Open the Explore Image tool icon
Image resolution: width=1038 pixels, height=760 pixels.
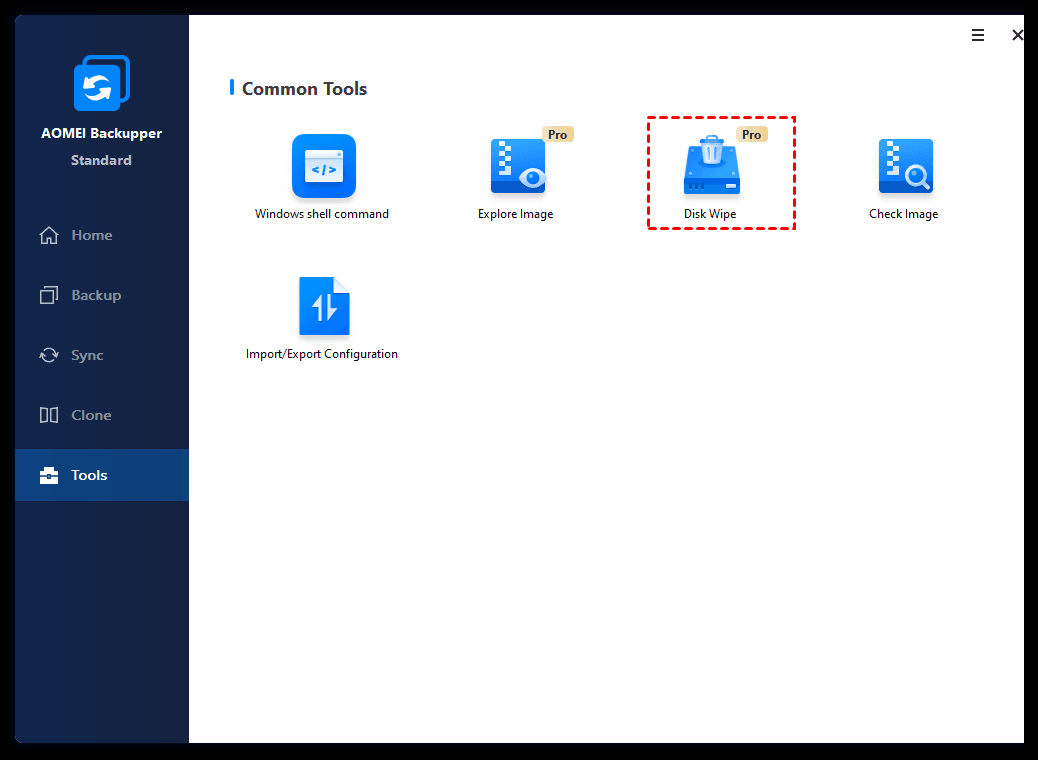point(518,166)
